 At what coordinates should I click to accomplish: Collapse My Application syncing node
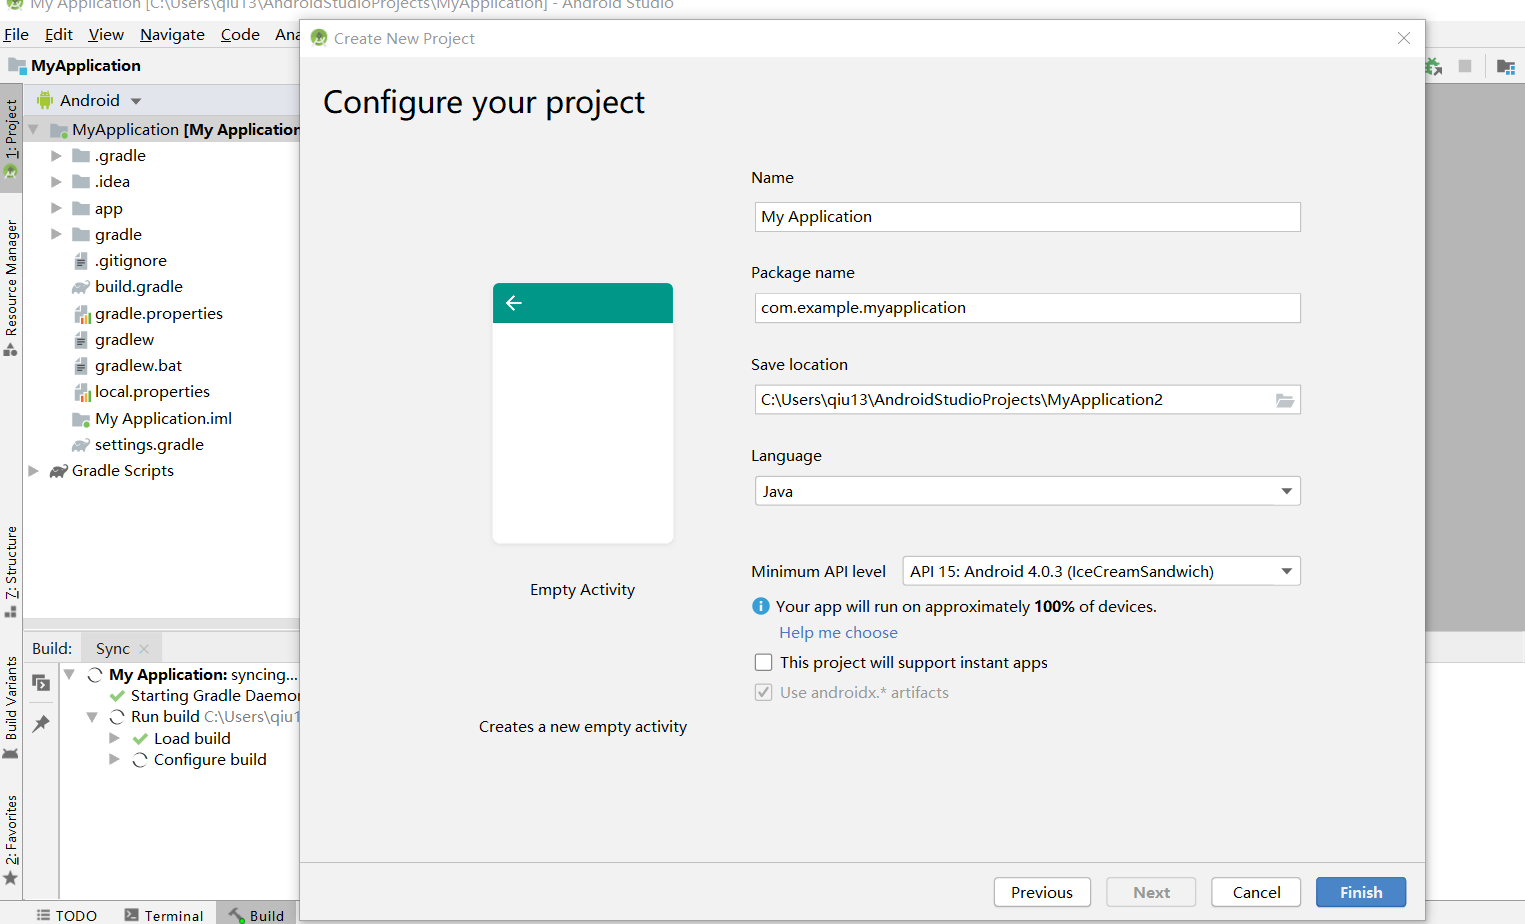(x=69, y=675)
